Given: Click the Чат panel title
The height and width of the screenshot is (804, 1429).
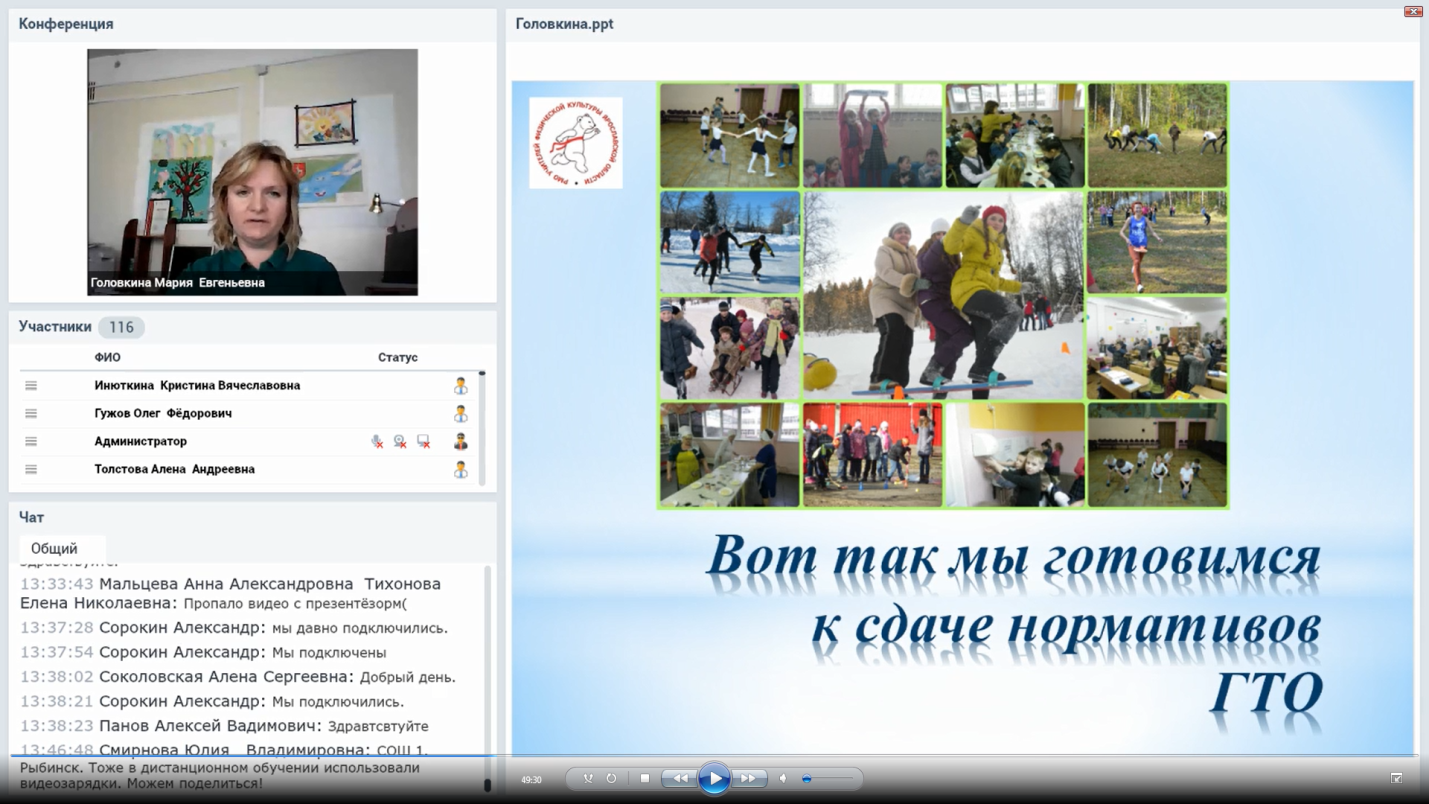Looking at the screenshot, I should 31,517.
